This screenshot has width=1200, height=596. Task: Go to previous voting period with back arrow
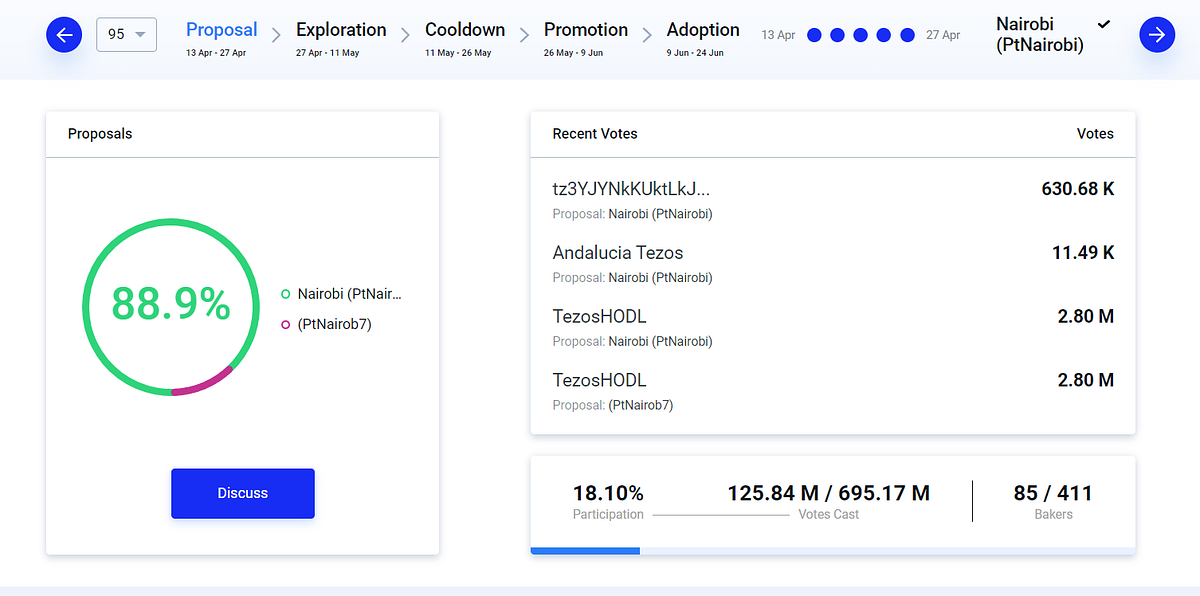click(64, 36)
